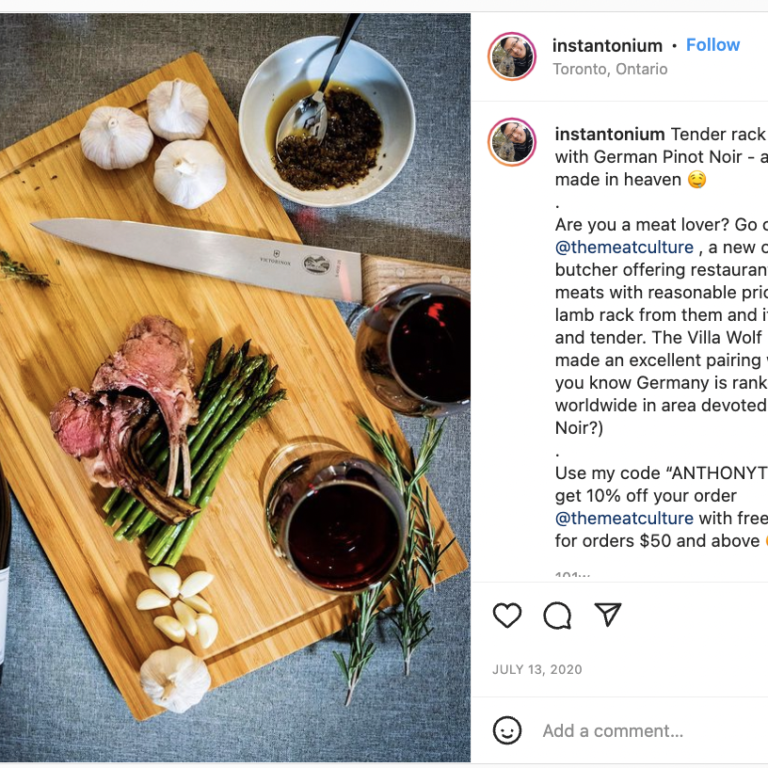
Task: Visit @themeatculture mention below 'Are you a meat lover?'
Action: click(624, 247)
